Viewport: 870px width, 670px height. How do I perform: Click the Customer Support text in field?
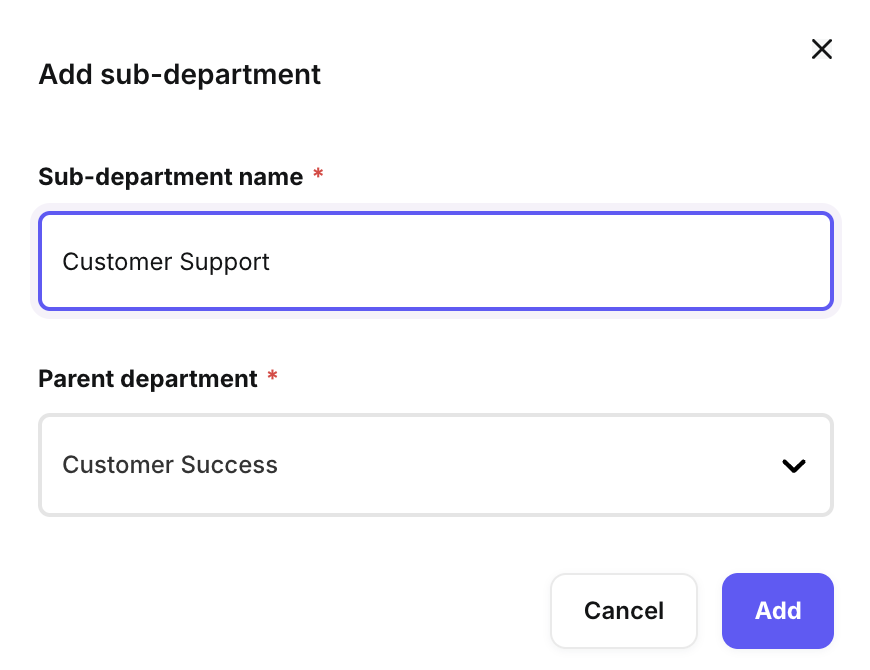coord(166,262)
